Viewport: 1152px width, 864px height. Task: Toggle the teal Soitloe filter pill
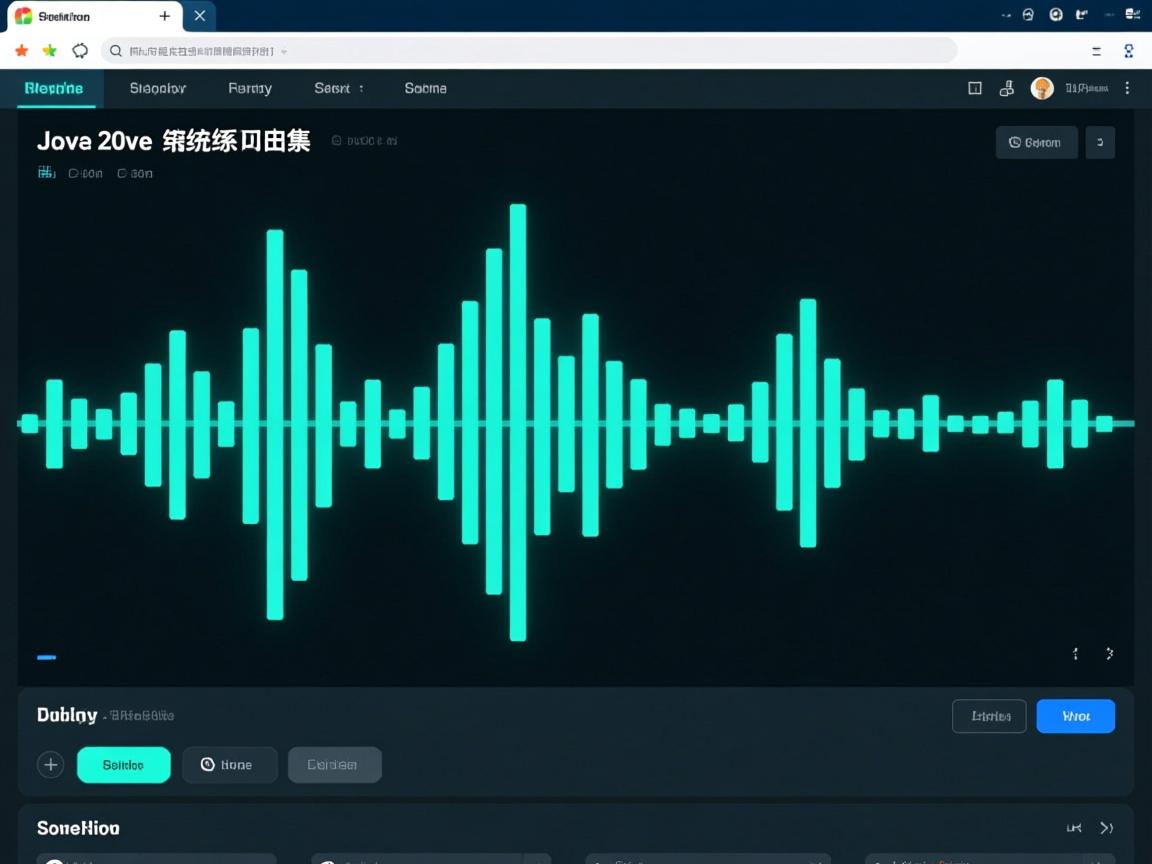coord(124,764)
